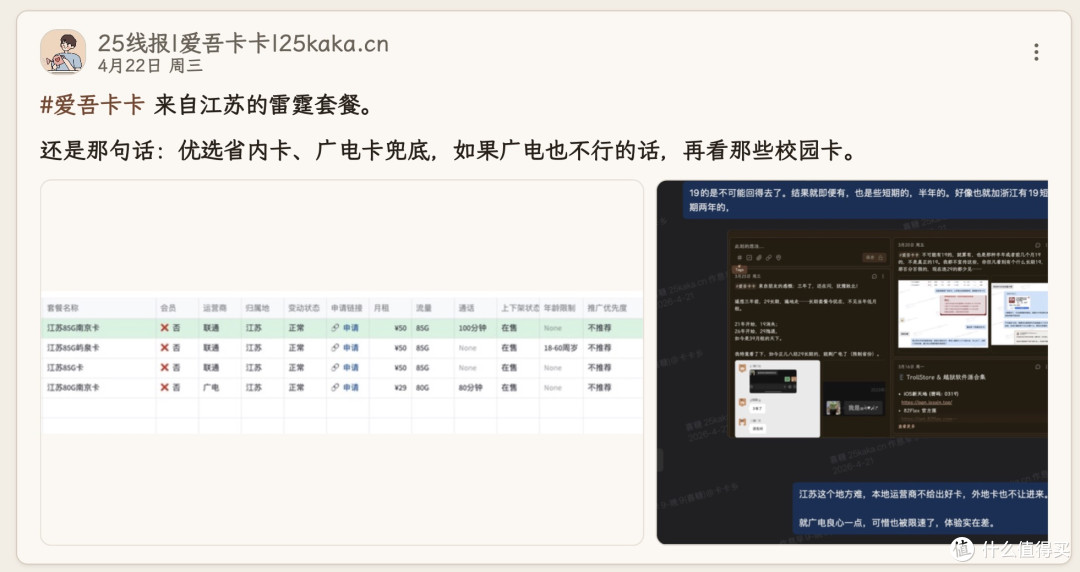The width and height of the screenshot is (1080, 572).
Task: Click the 通话 column header
Action: click(466, 307)
